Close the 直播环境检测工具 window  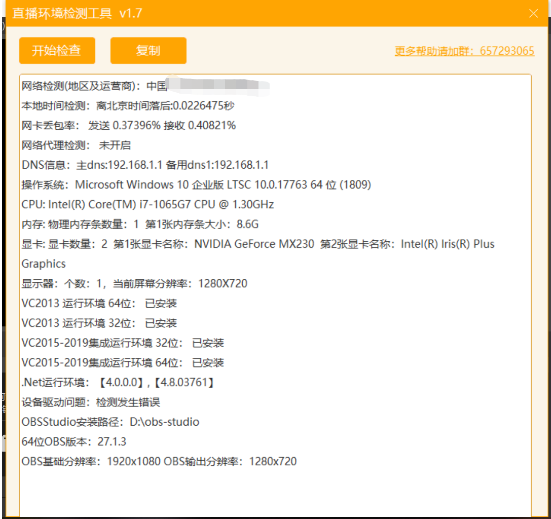pyautogui.click(x=533, y=14)
